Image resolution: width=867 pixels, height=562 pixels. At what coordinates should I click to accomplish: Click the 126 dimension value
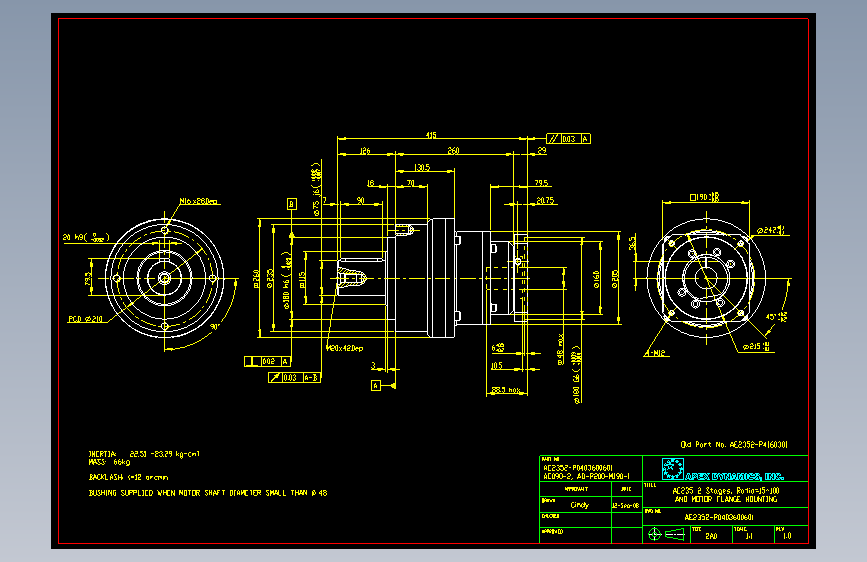pos(365,150)
